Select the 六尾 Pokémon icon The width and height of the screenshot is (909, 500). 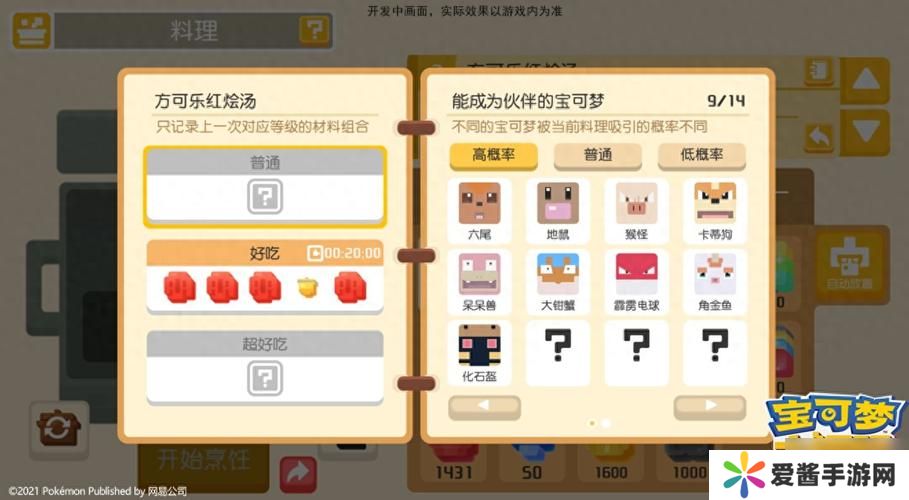point(479,211)
